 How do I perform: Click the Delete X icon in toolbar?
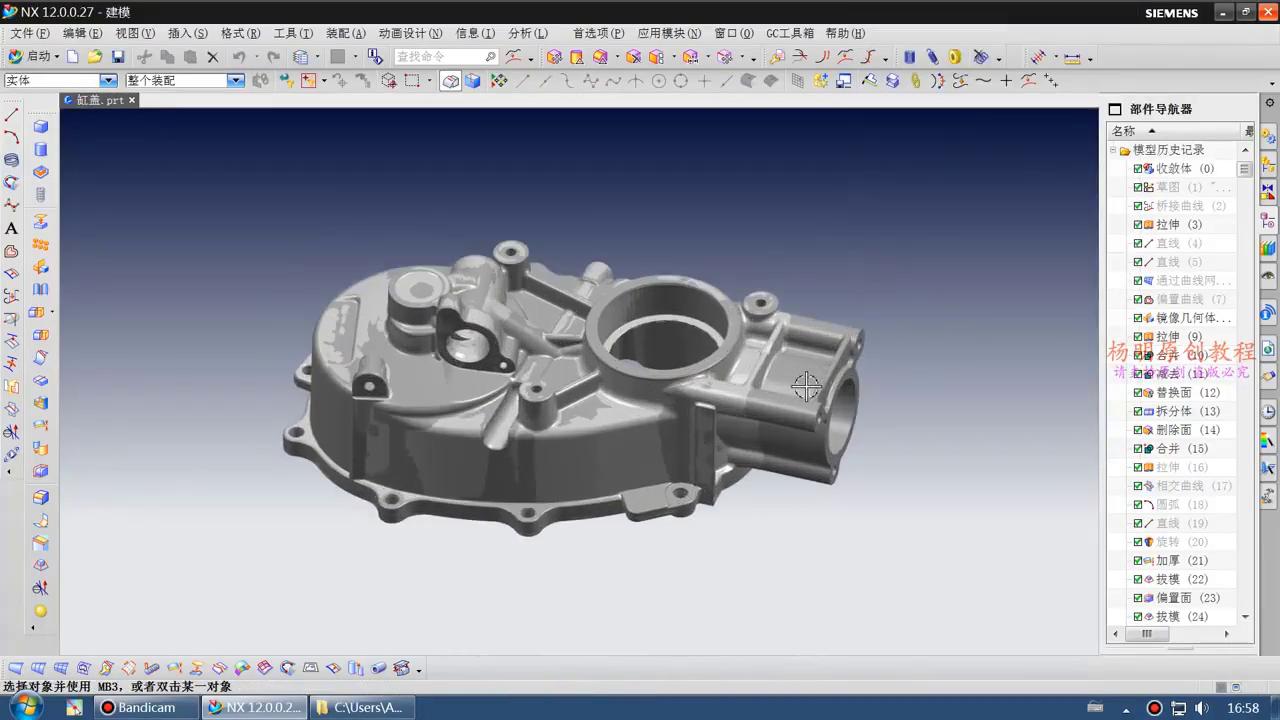(212, 57)
